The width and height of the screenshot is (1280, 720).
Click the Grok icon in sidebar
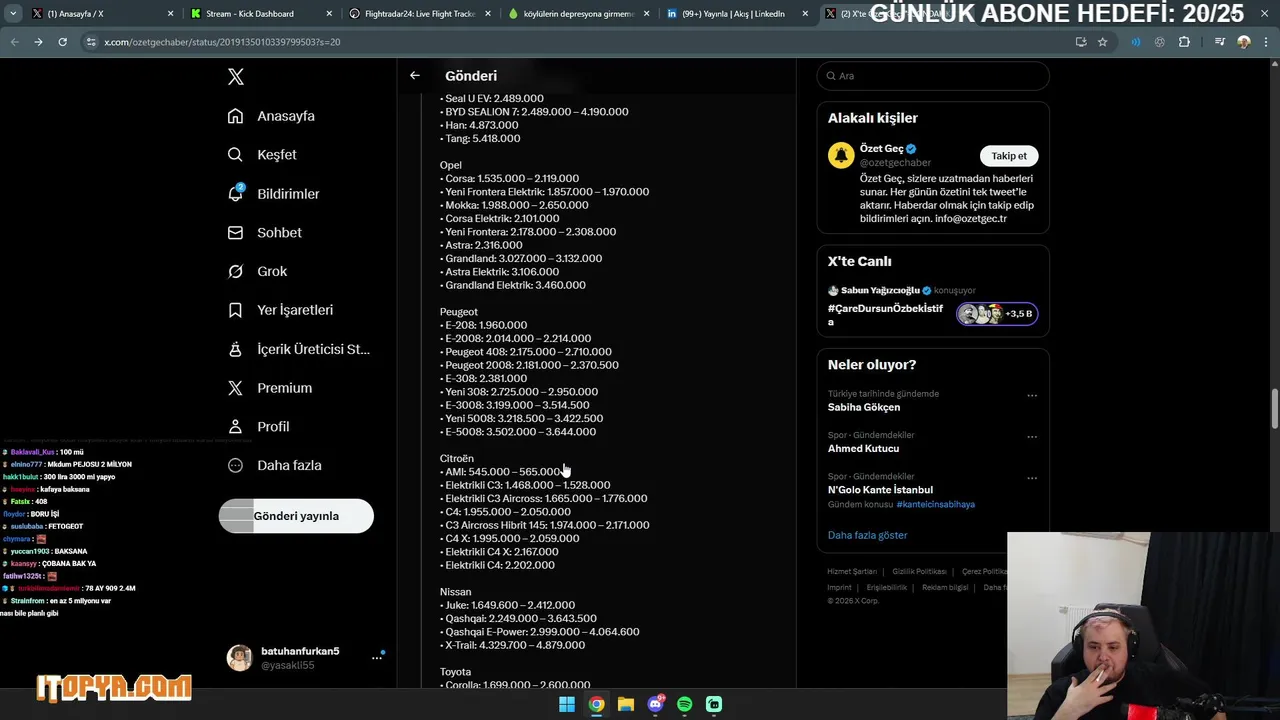tap(235, 272)
